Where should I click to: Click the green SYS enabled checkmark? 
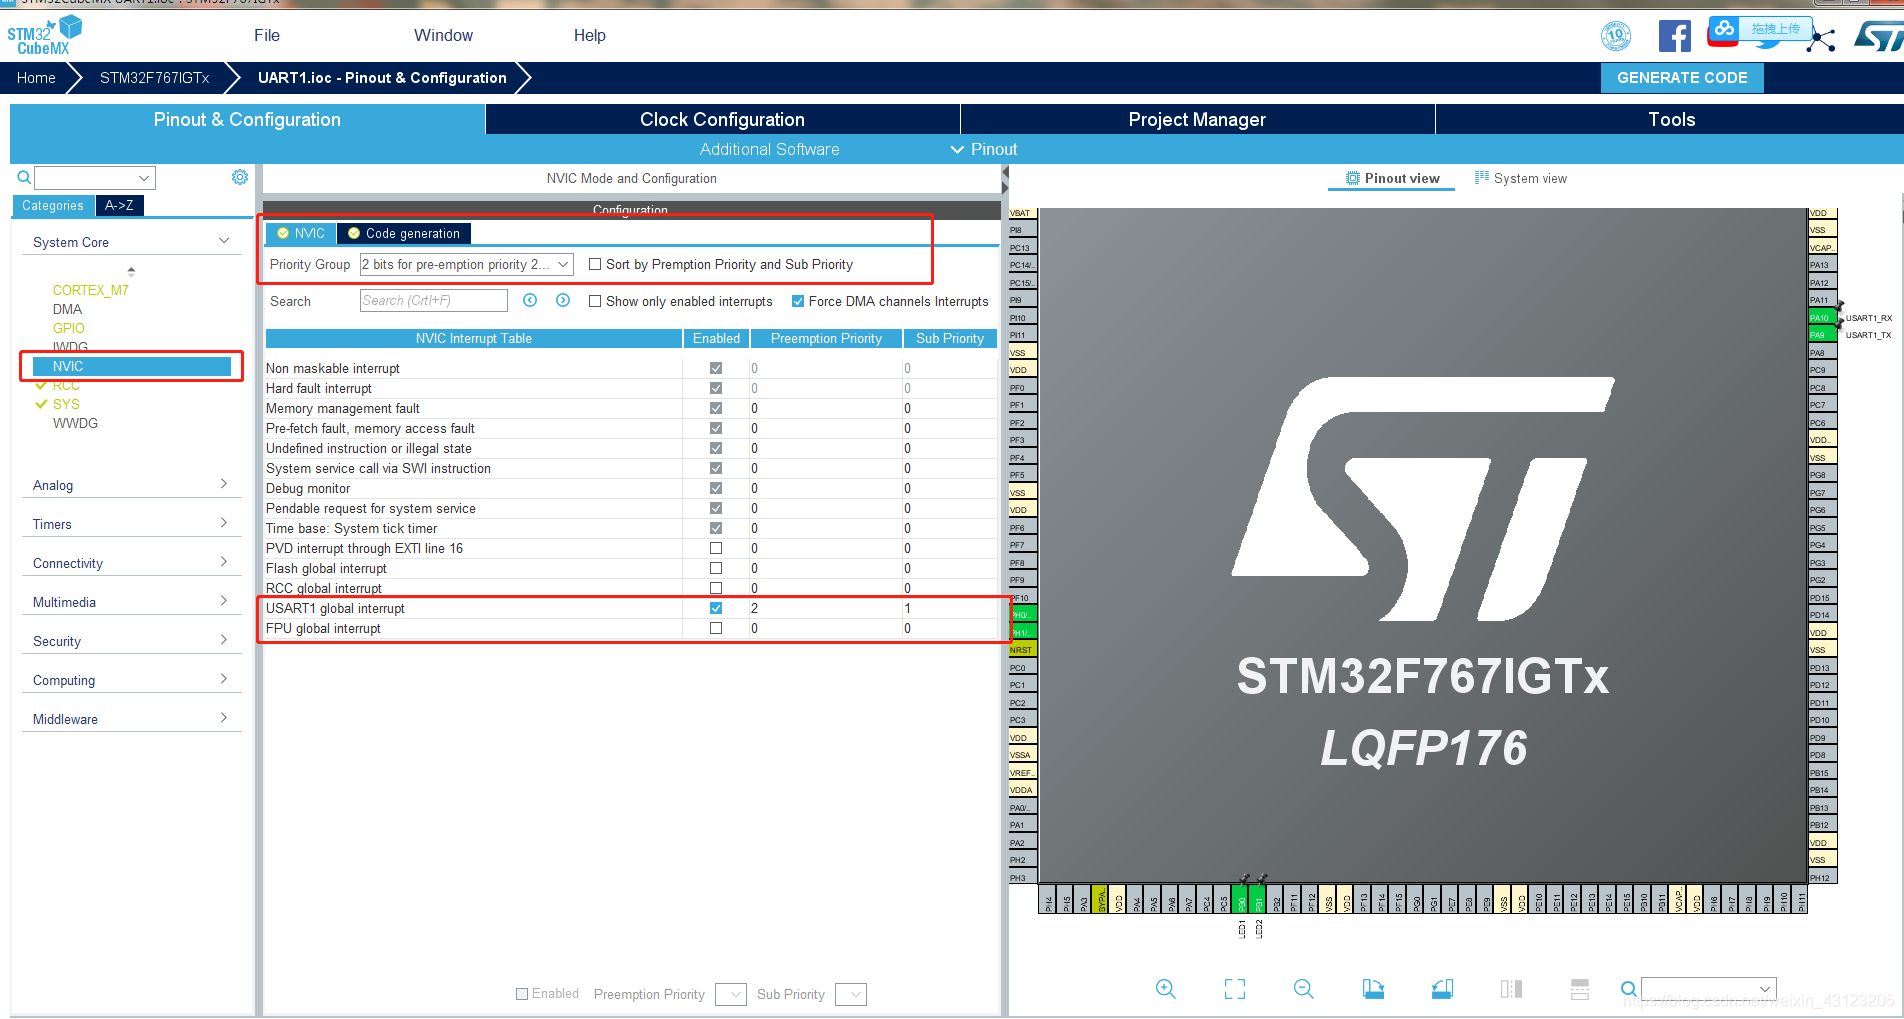point(41,404)
